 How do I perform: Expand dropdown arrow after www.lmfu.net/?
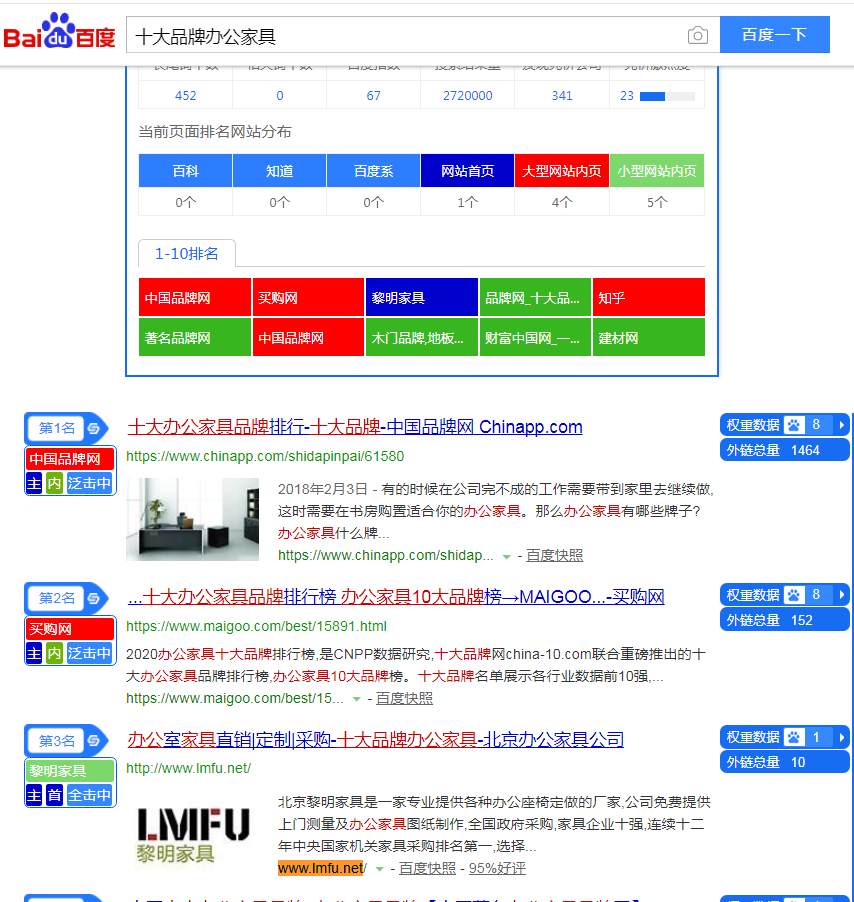(x=380, y=869)
